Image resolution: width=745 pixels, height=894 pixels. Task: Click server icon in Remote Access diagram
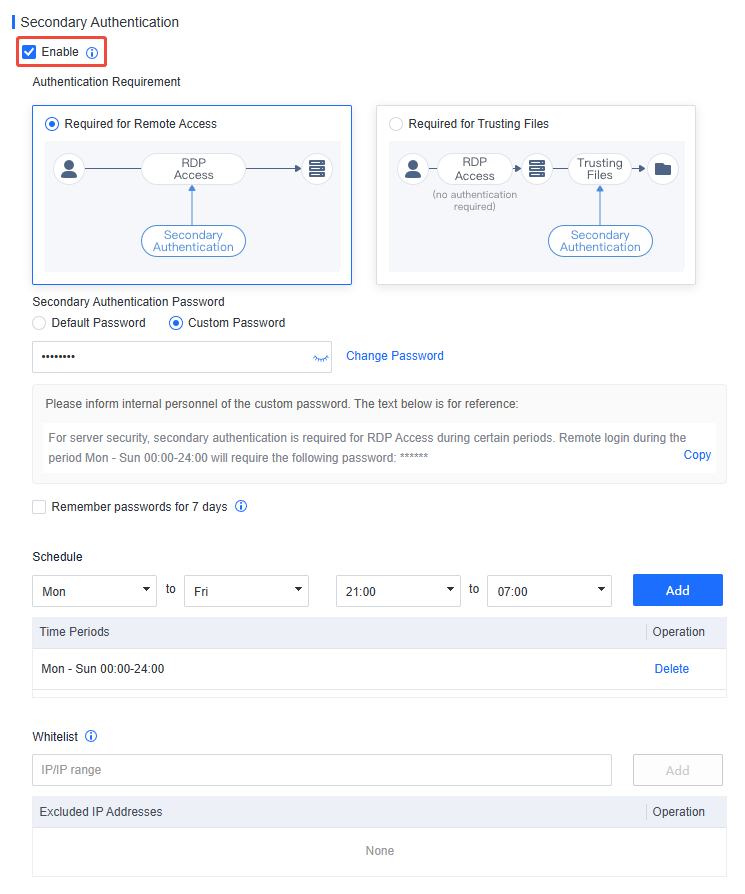tap(317, 169)
